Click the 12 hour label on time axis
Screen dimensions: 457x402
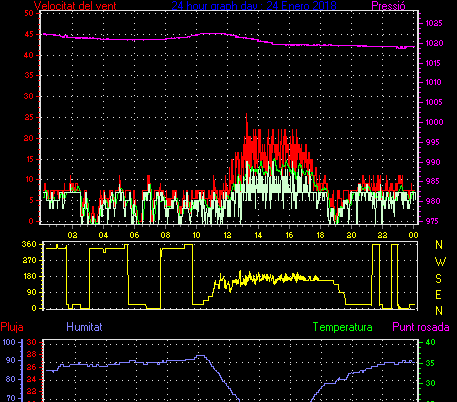tap(227, 235)
